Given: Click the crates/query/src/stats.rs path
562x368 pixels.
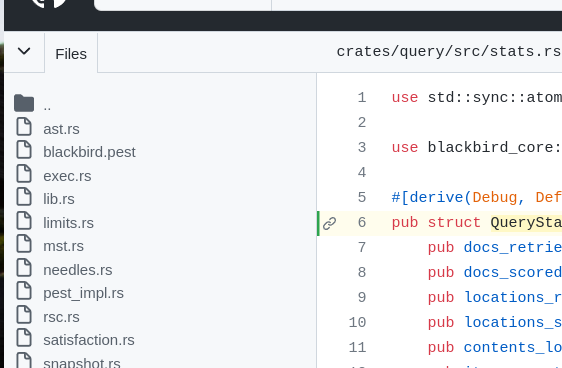Looking at the screenshot, I should [x=449, y=52].
